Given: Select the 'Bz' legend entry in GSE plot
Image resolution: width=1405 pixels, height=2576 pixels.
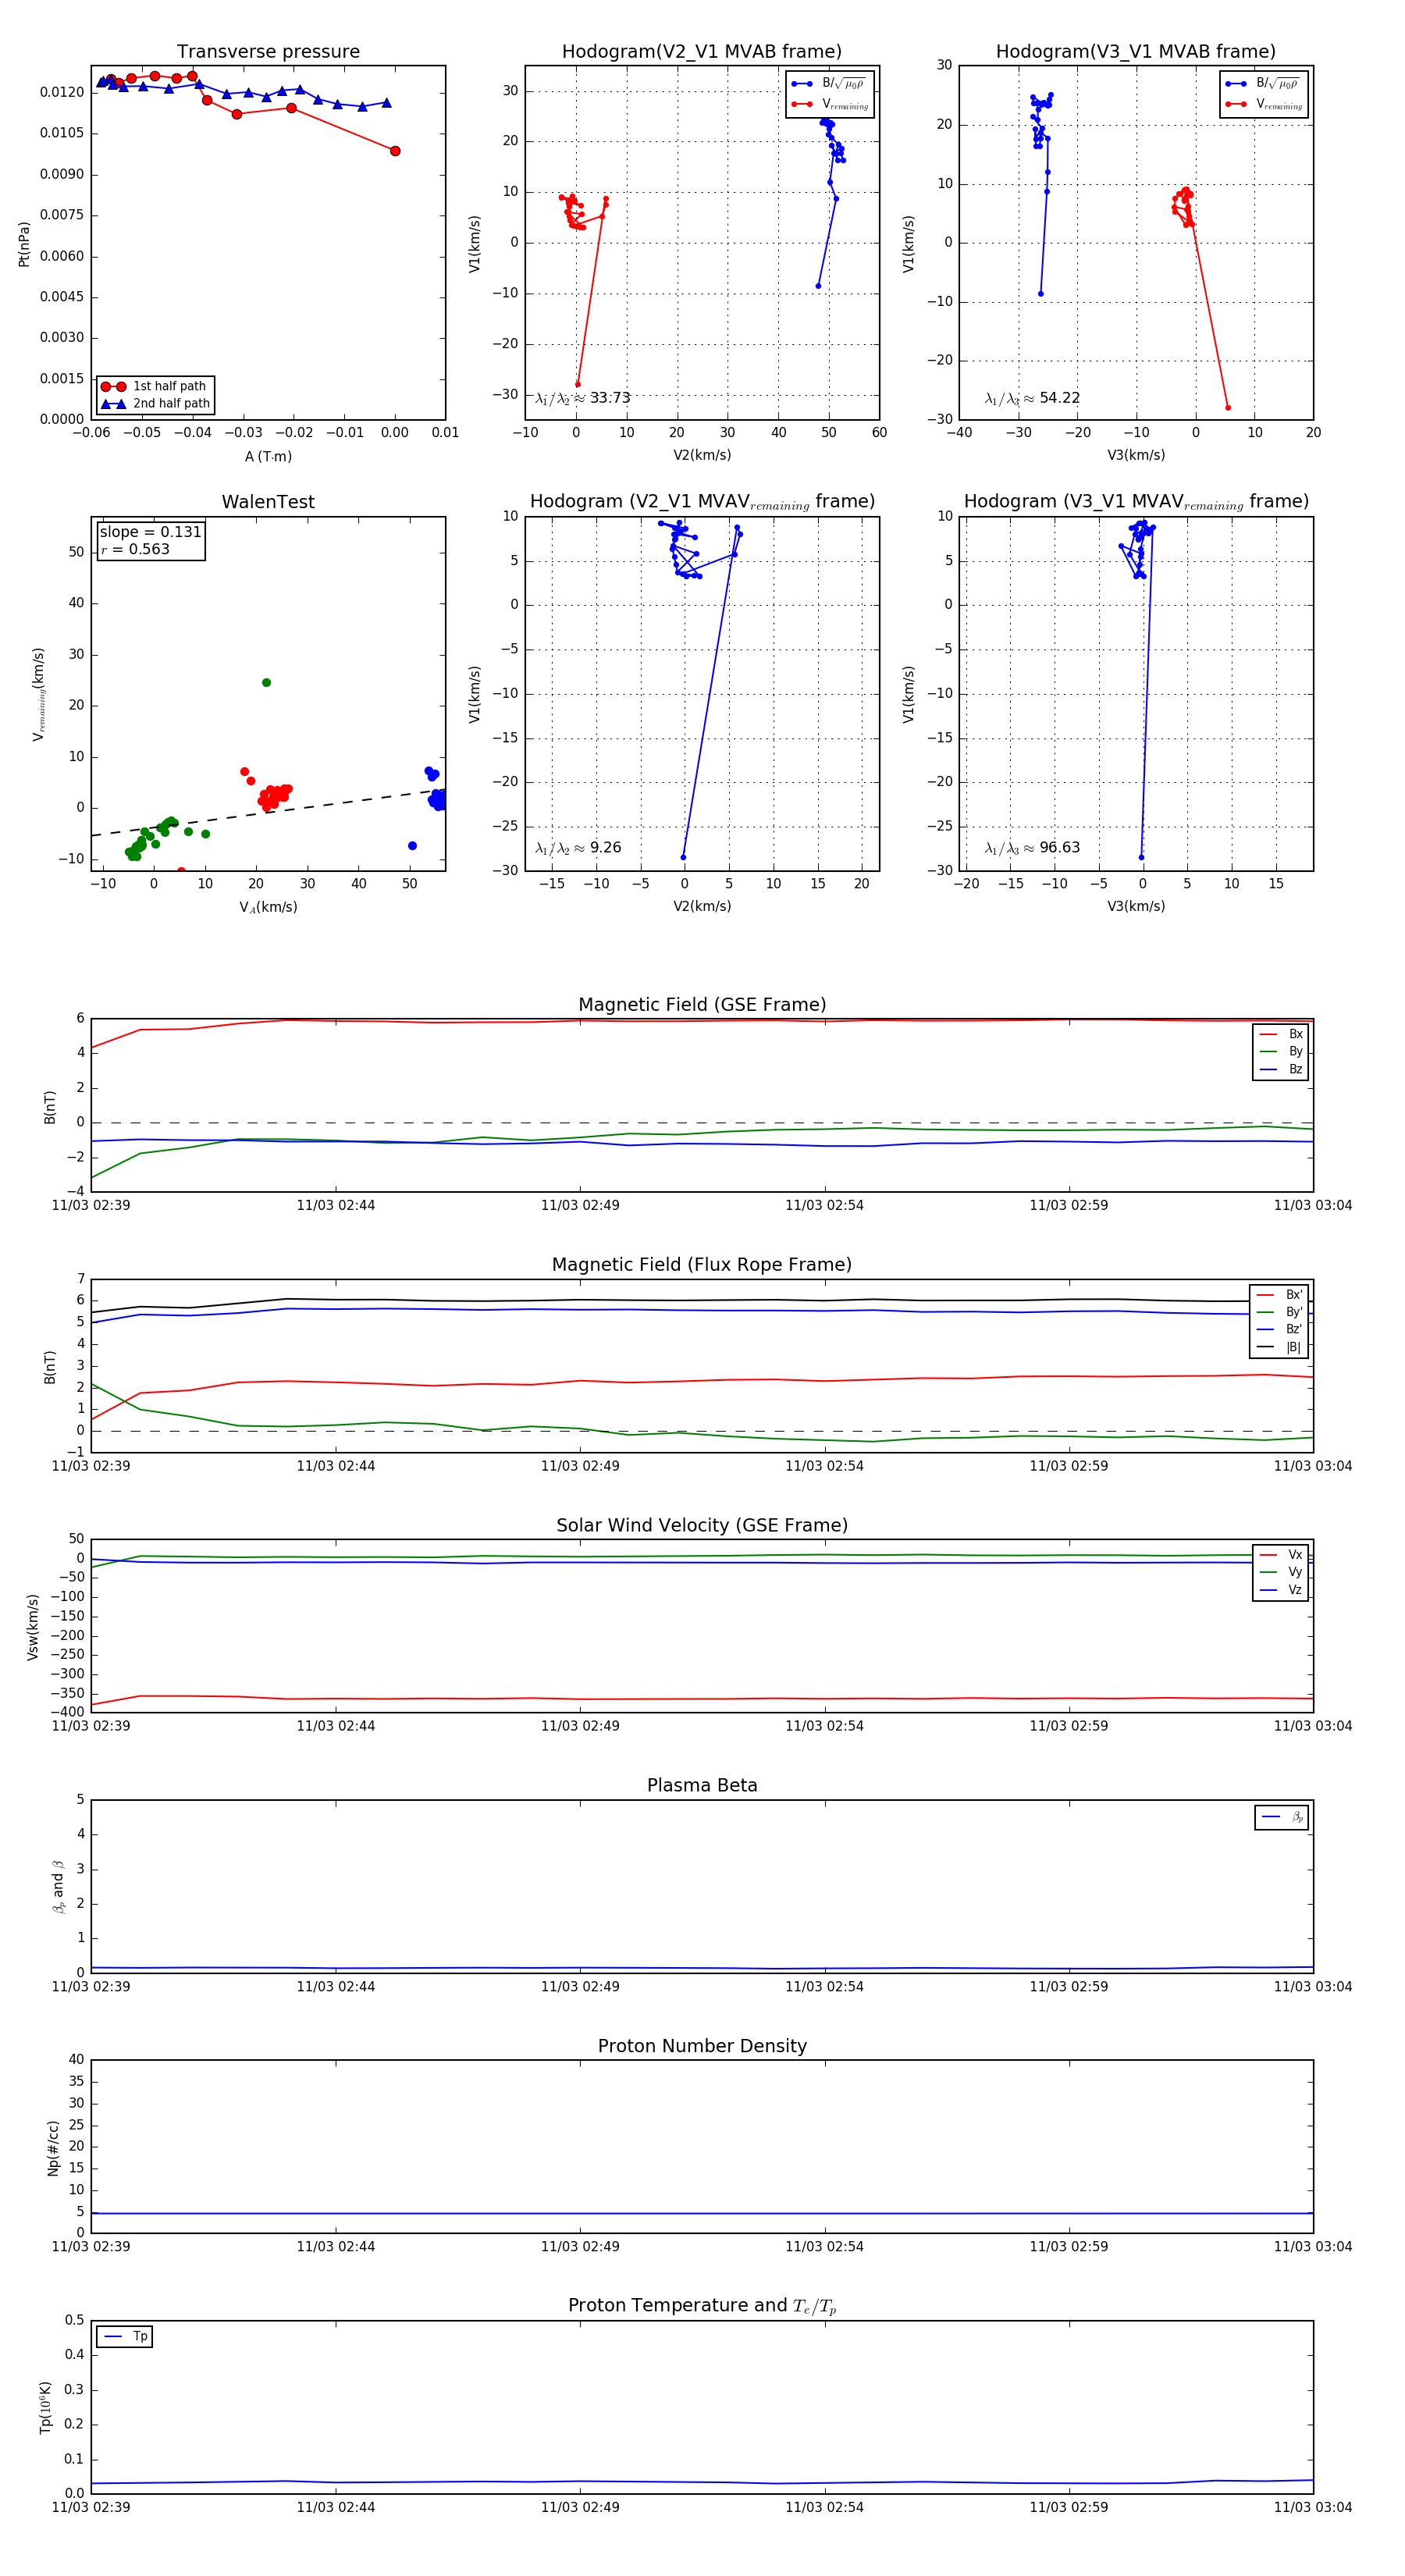Looking at the screenshot, I should click(1281, 1070).
